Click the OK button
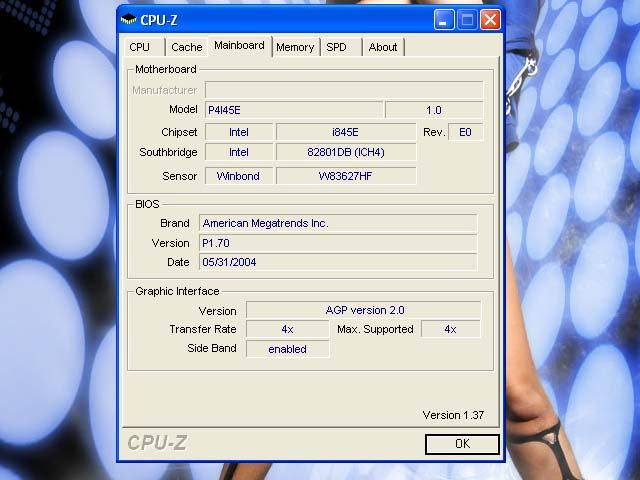 462,444
